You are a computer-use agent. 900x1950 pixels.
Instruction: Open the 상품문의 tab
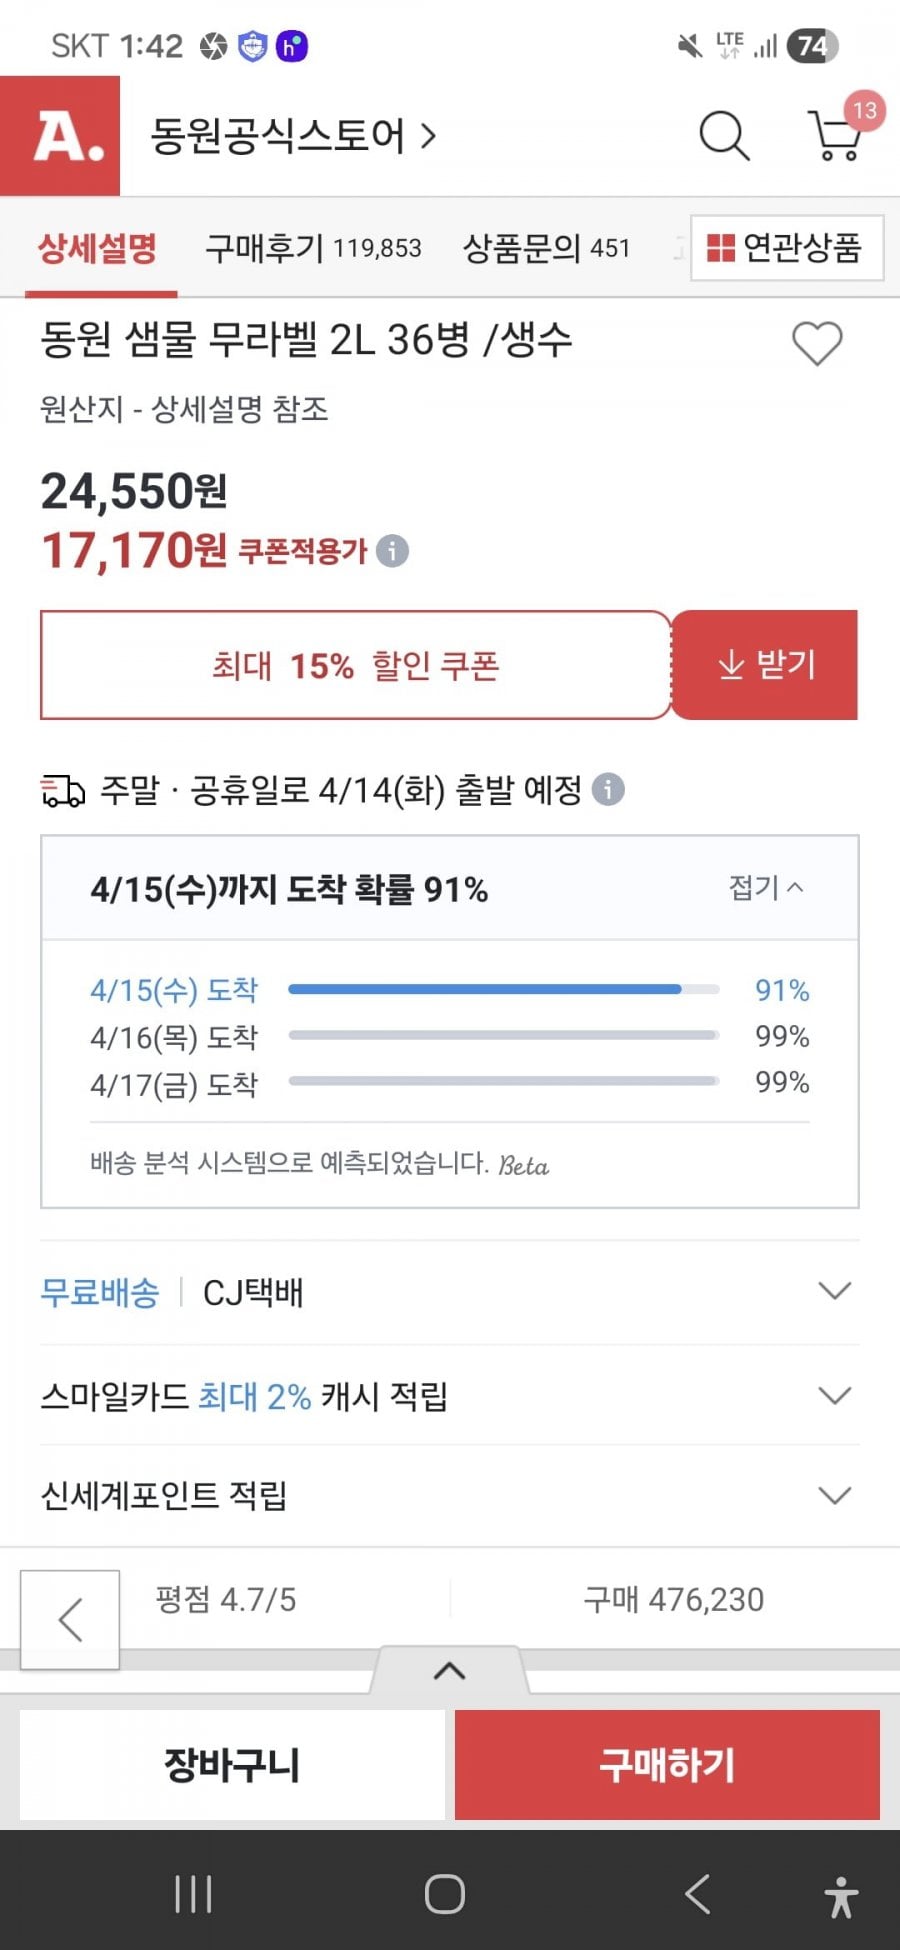click(x=546, y=248)
